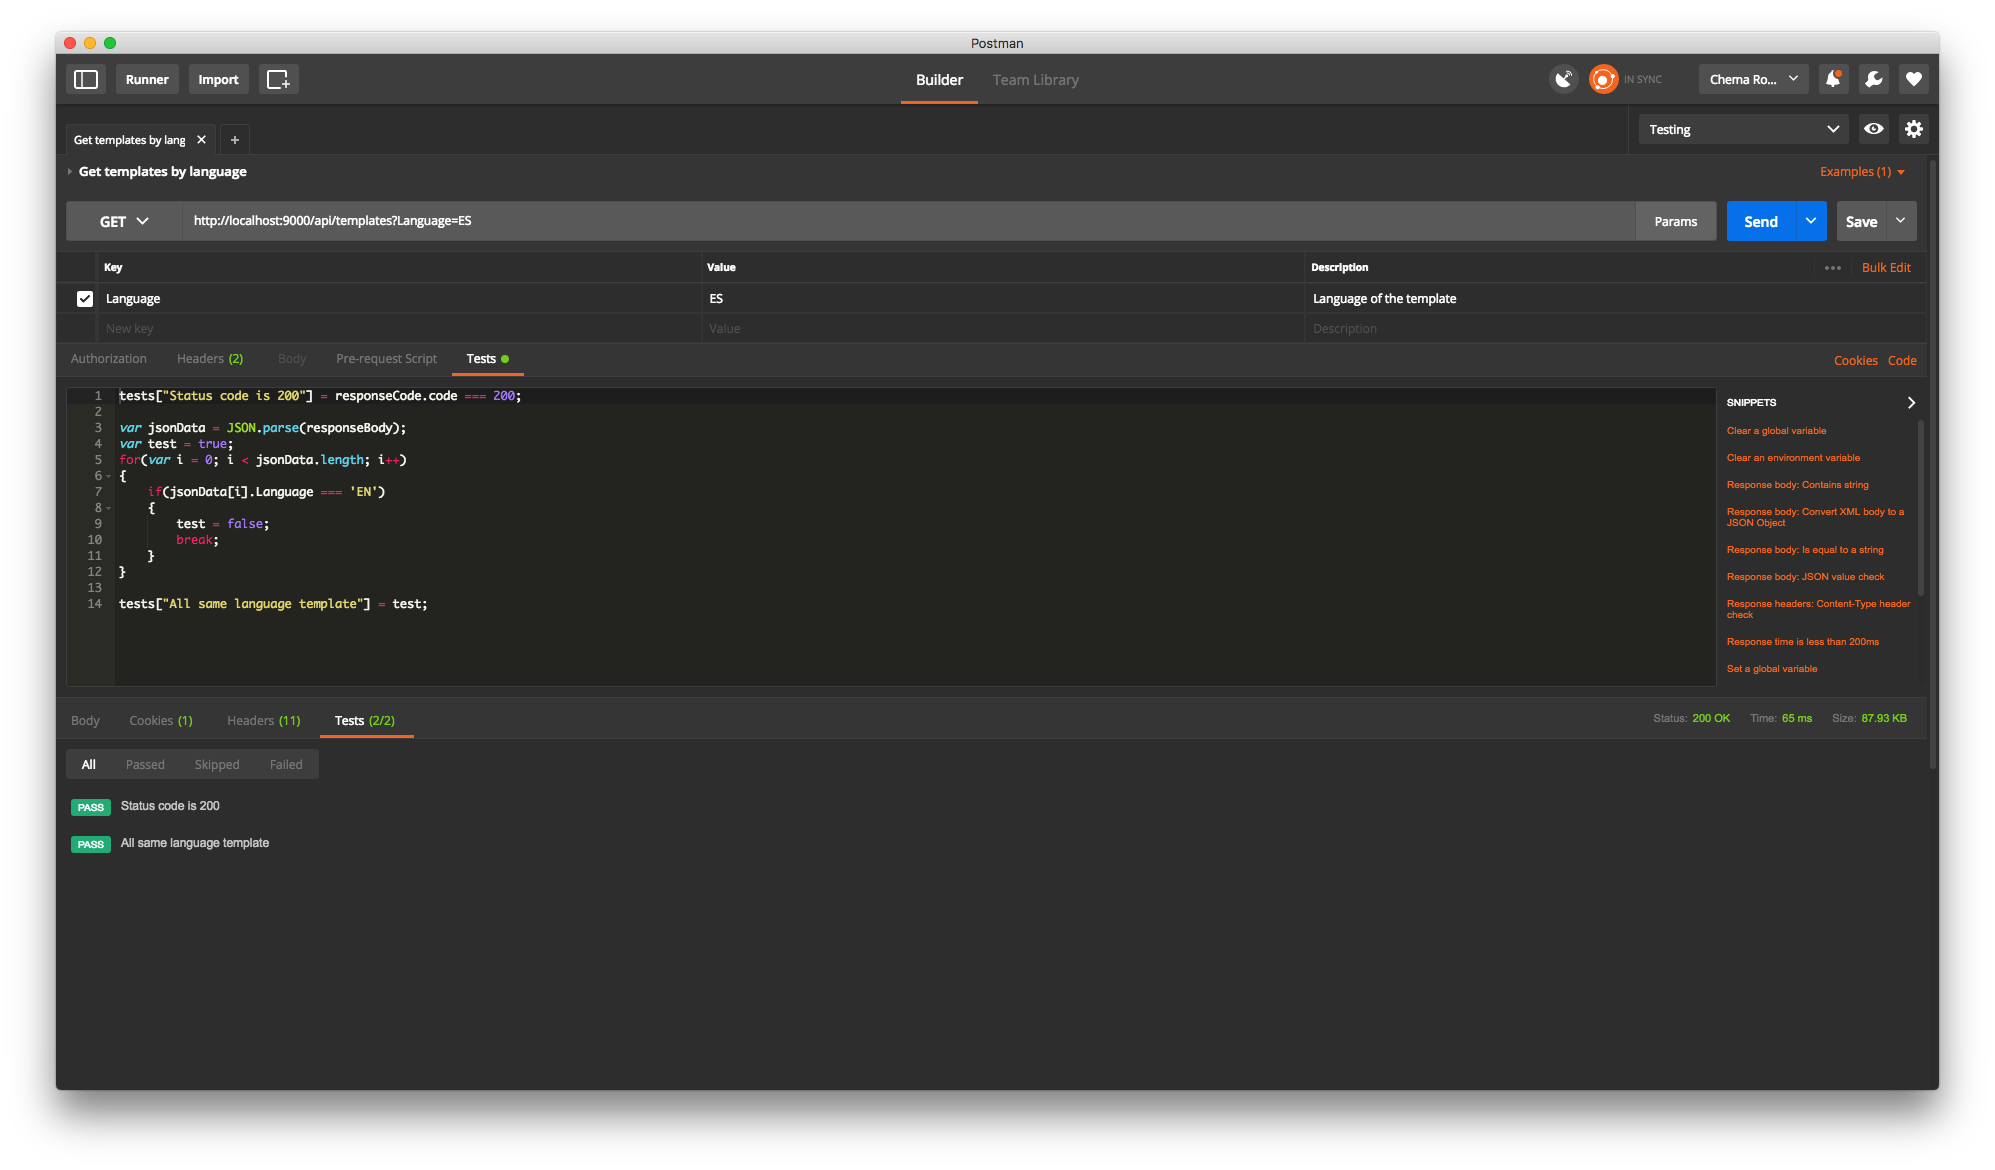This screenshot has height=1170, width=1995.
Task: Add a new request tab
Action: [x=235, y=140]
